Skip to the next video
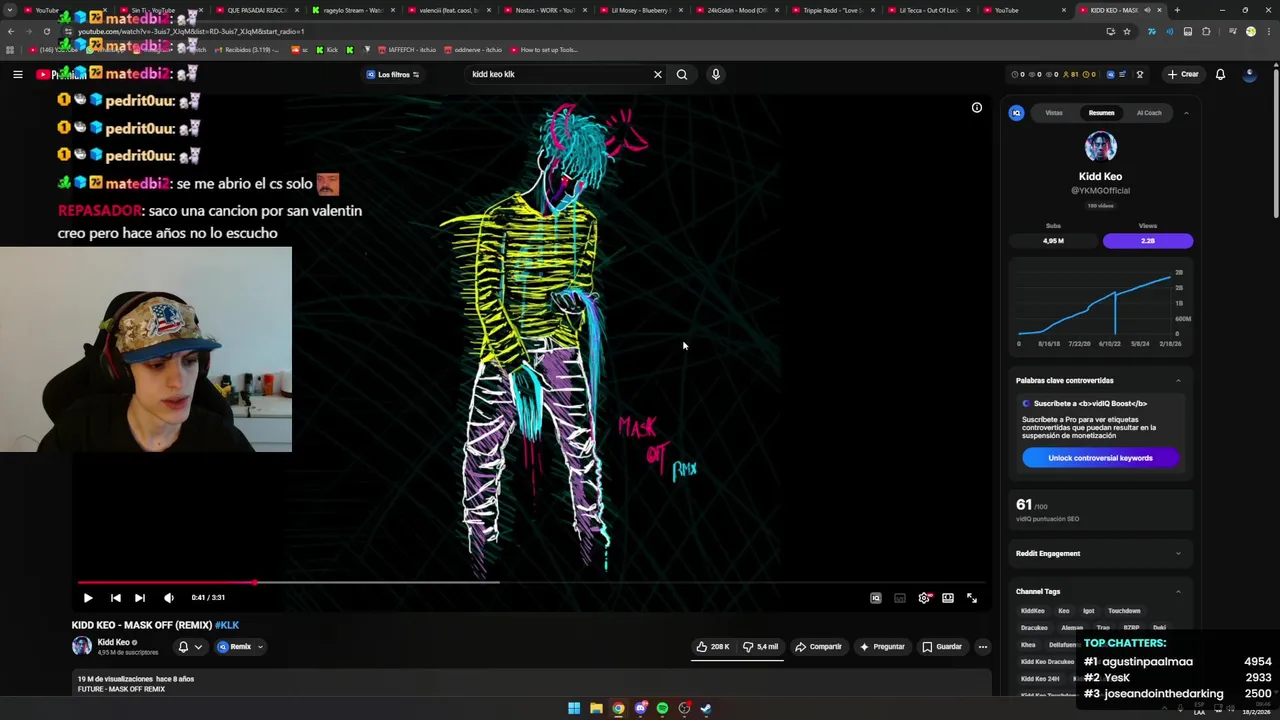The width and height of the screenshot is (1280, 720). pyautogui.click(x=140, y=598)
